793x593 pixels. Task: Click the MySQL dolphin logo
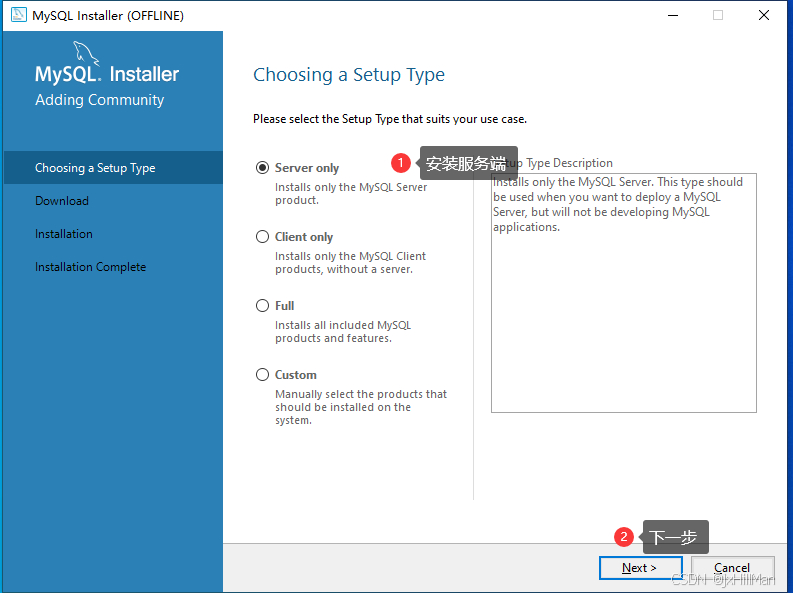point(86,53)
